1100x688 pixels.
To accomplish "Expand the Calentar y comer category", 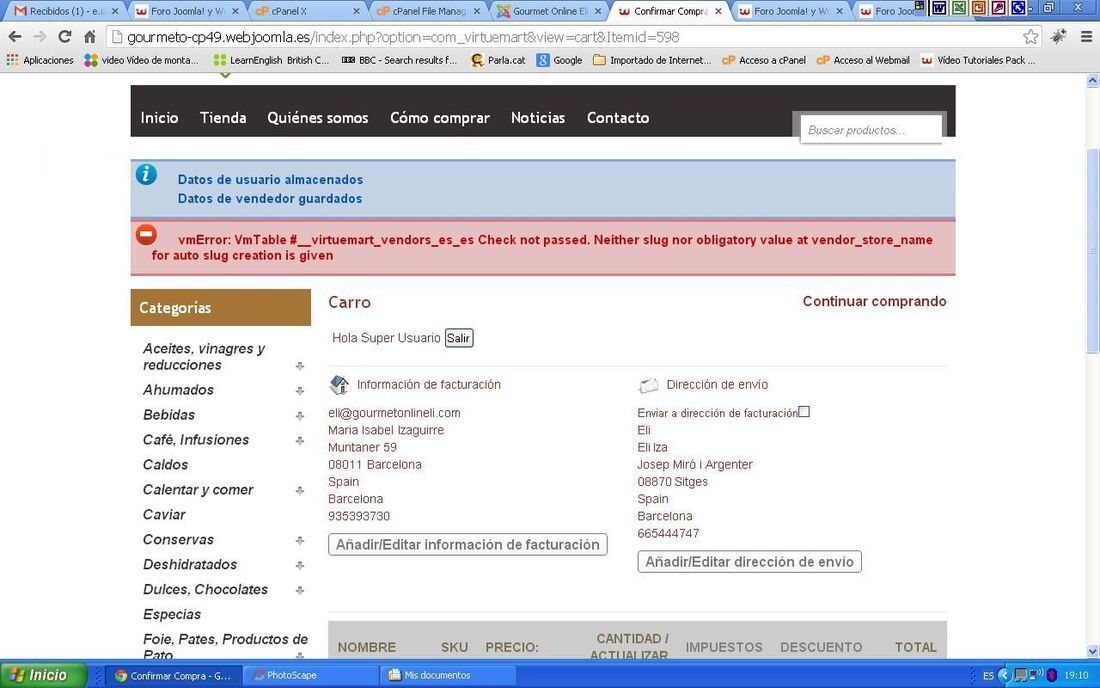I will (x=300, y=490).
